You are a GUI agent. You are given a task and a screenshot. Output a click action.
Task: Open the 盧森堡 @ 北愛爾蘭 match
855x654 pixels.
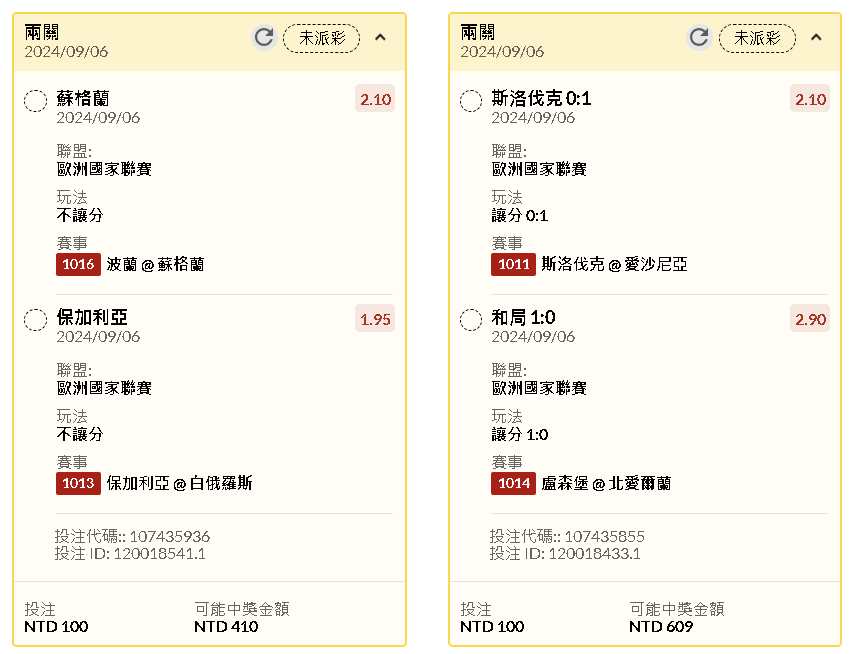[606, 484]
